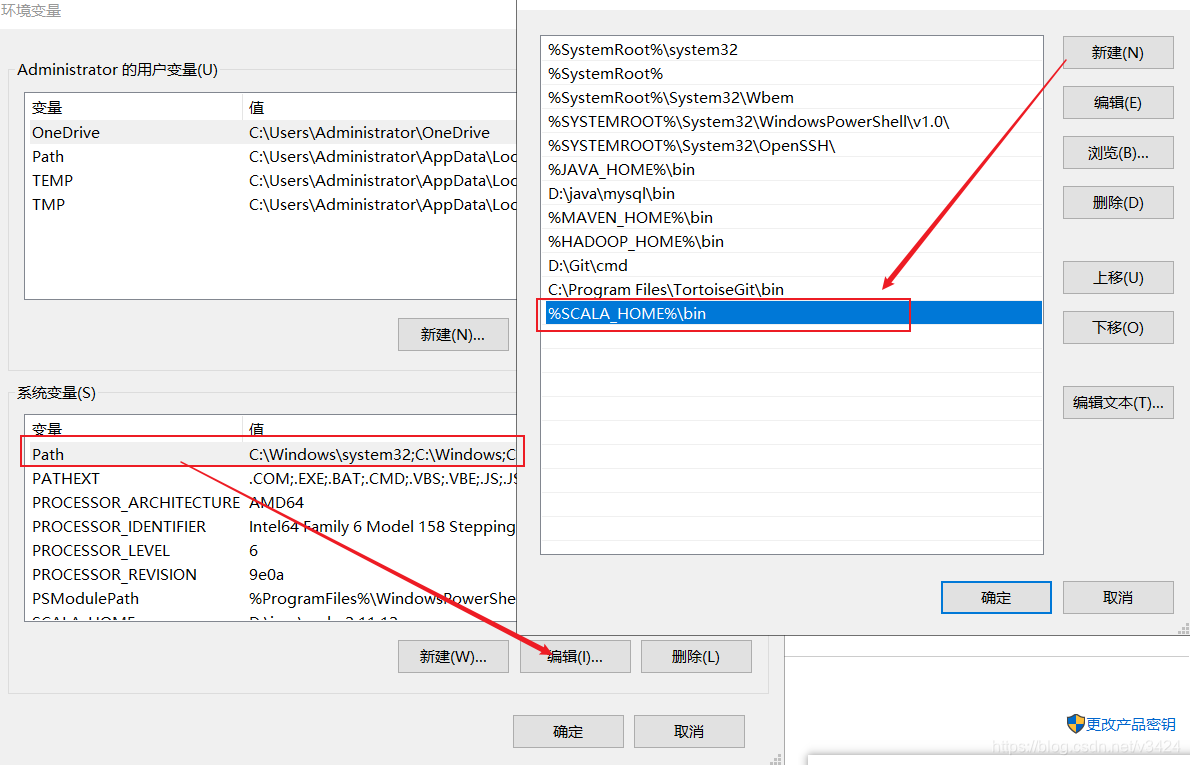
Task: Select Path row in system variables
Action: (x=272, y=455)
